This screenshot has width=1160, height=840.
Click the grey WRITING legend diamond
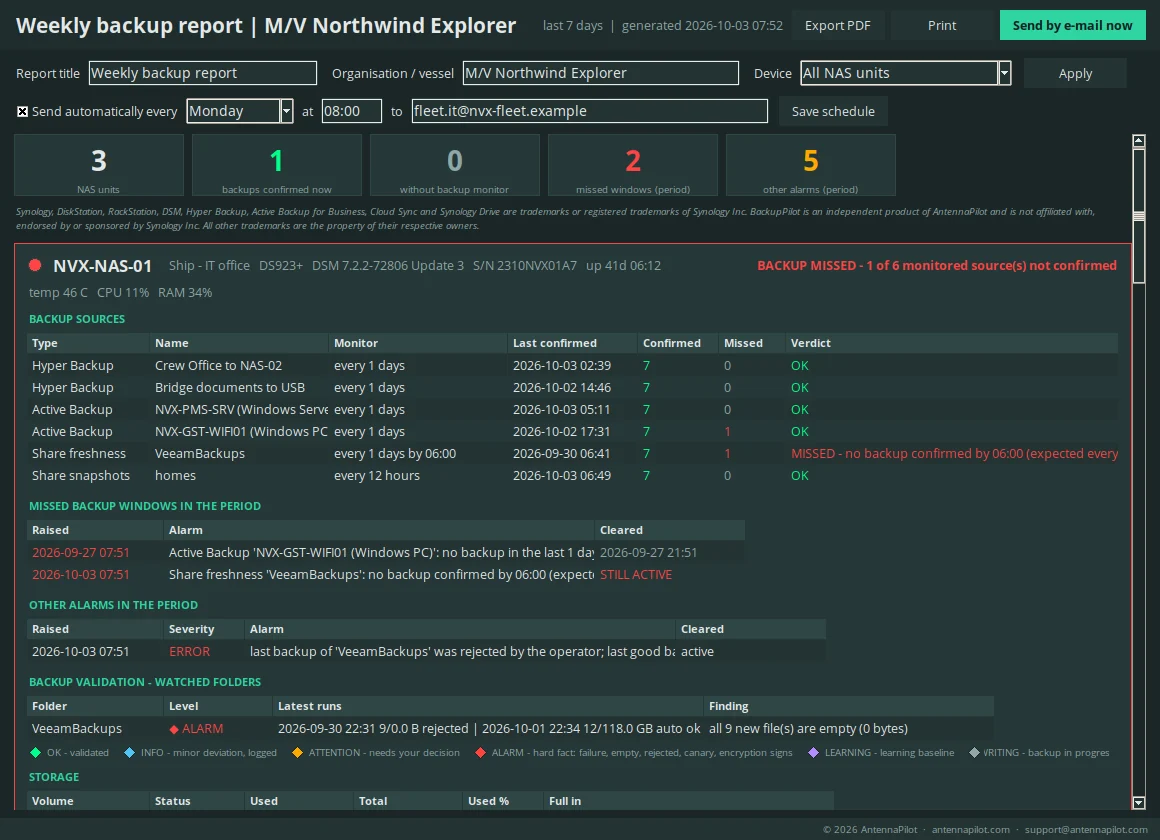(x=974, y=753)
